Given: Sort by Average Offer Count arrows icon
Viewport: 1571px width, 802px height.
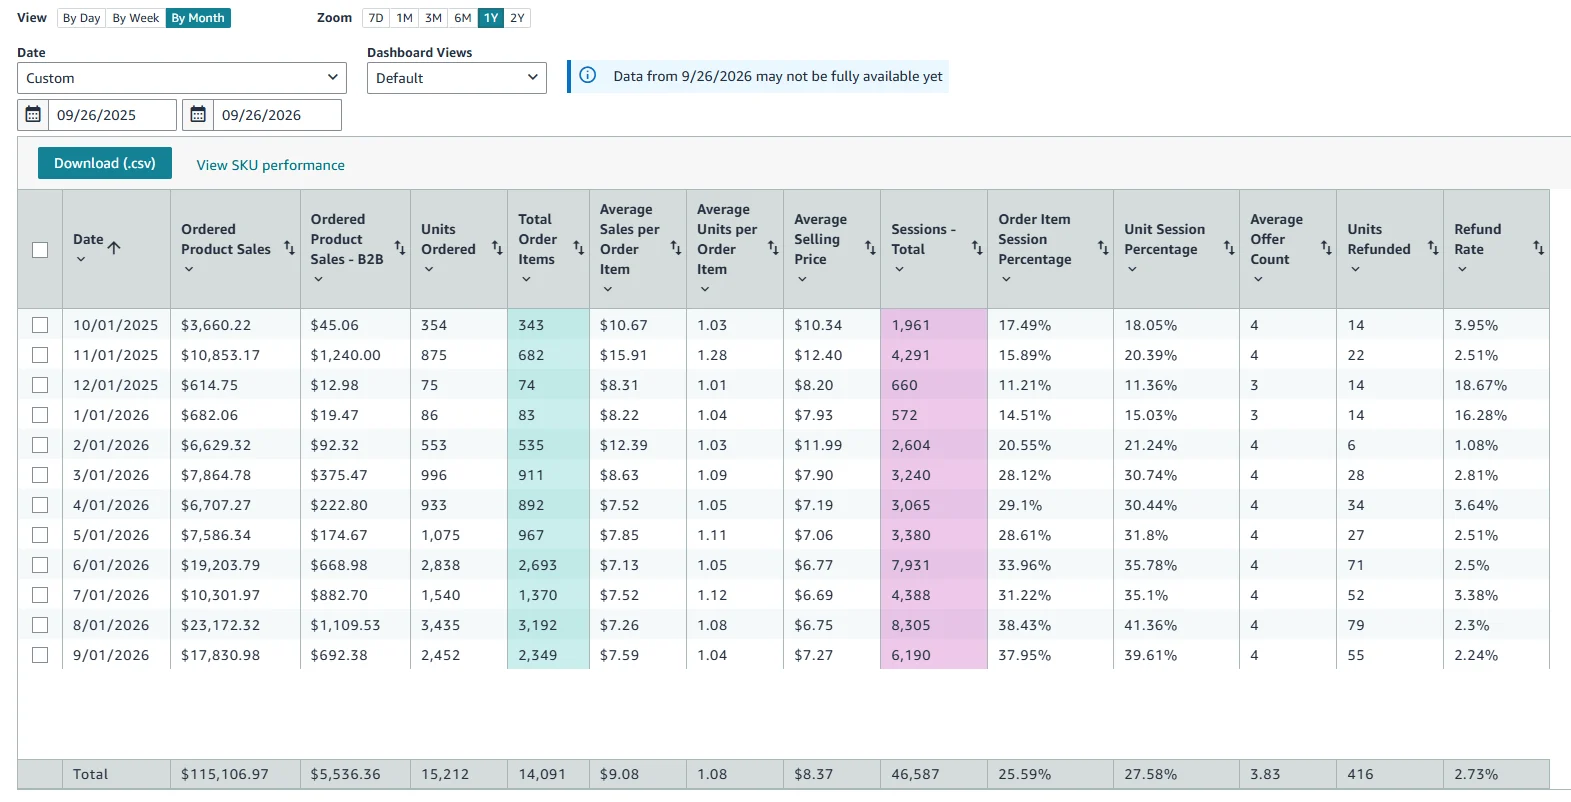Looking at the screenshot, I should (x=1326, y=248).
